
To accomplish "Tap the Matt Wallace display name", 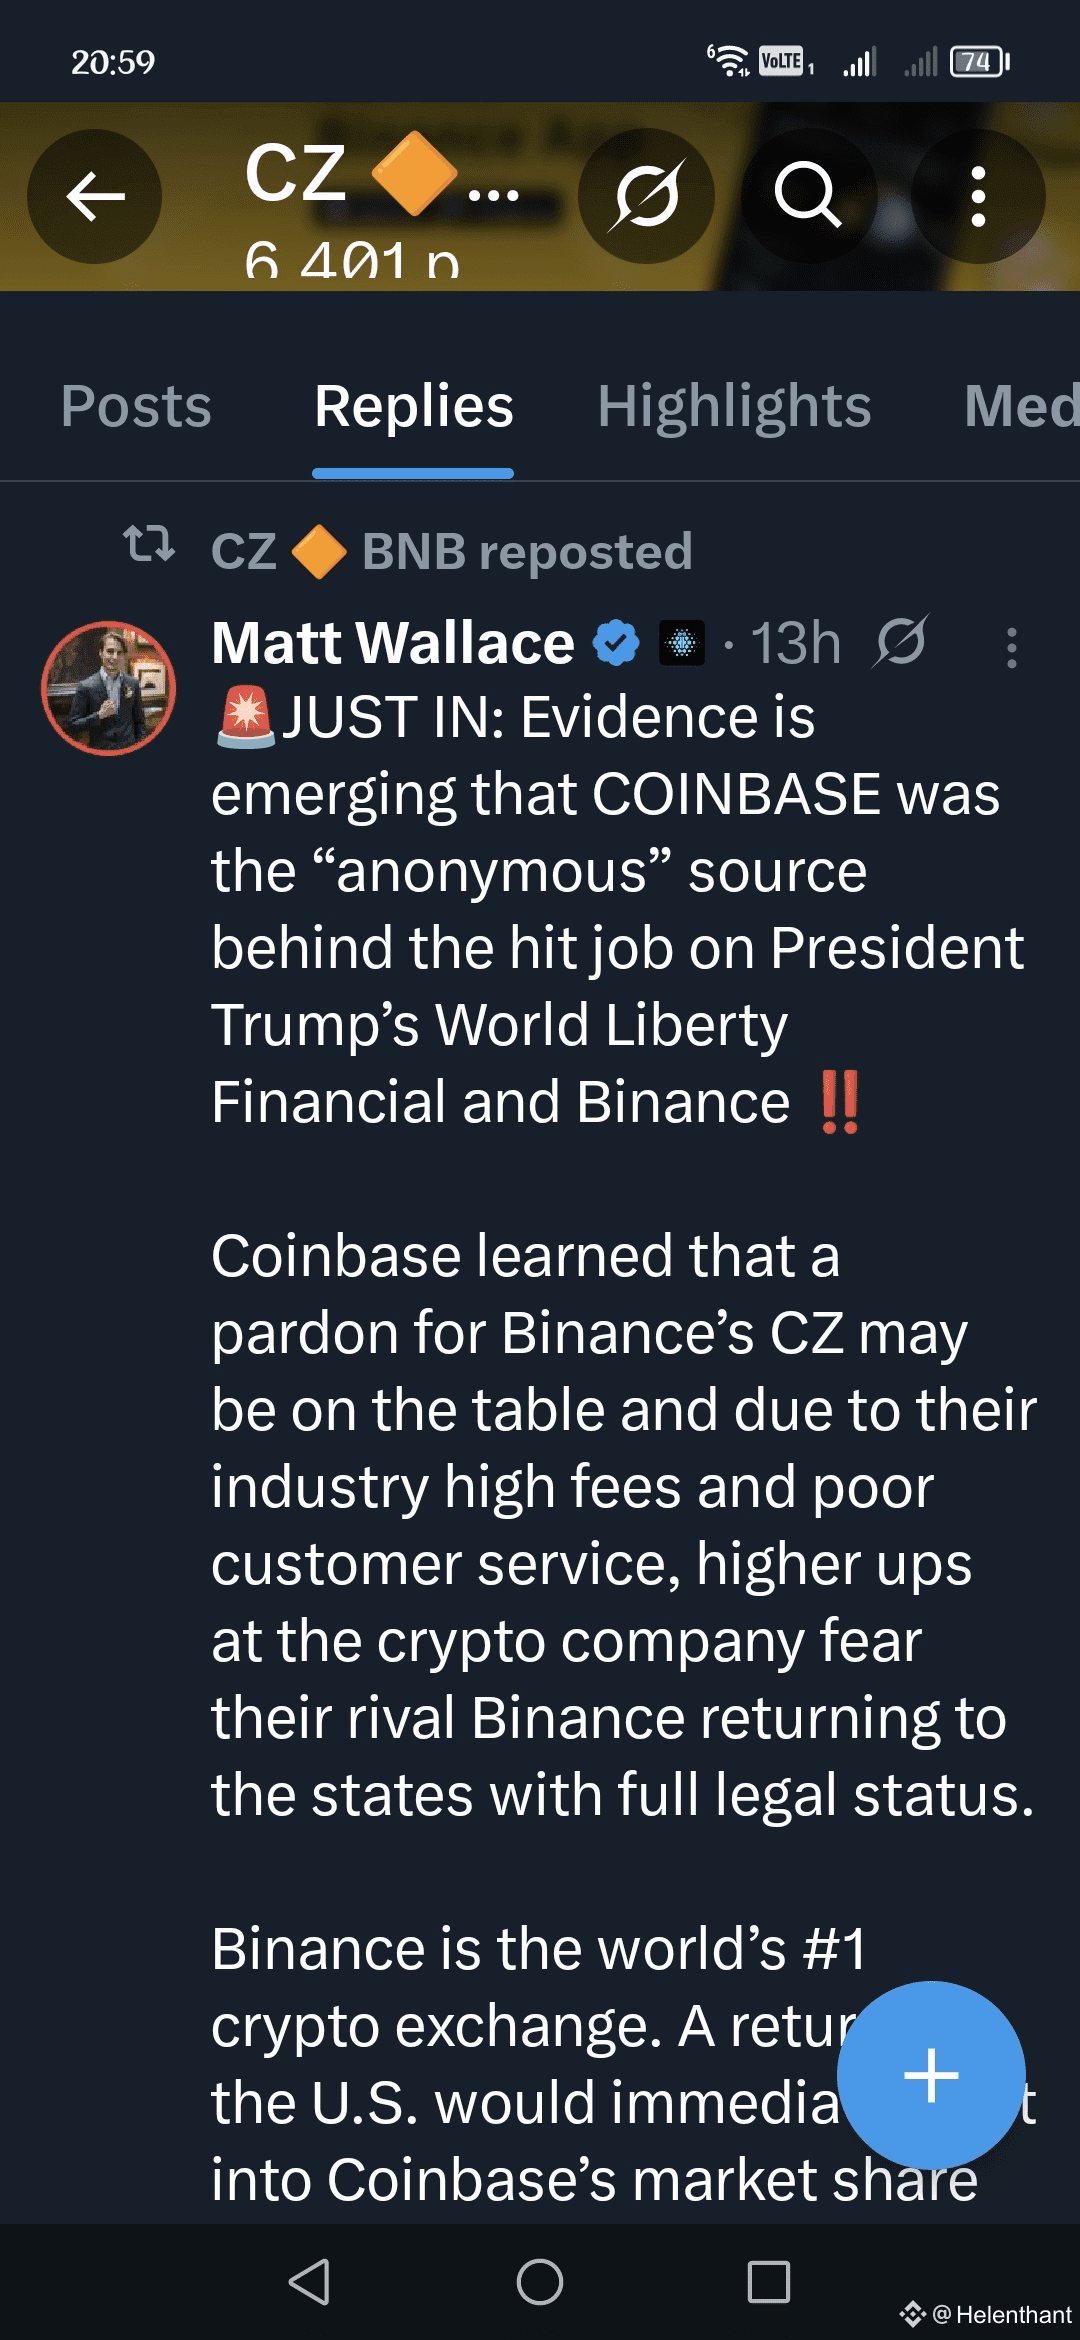I will (x=393, y=642).
